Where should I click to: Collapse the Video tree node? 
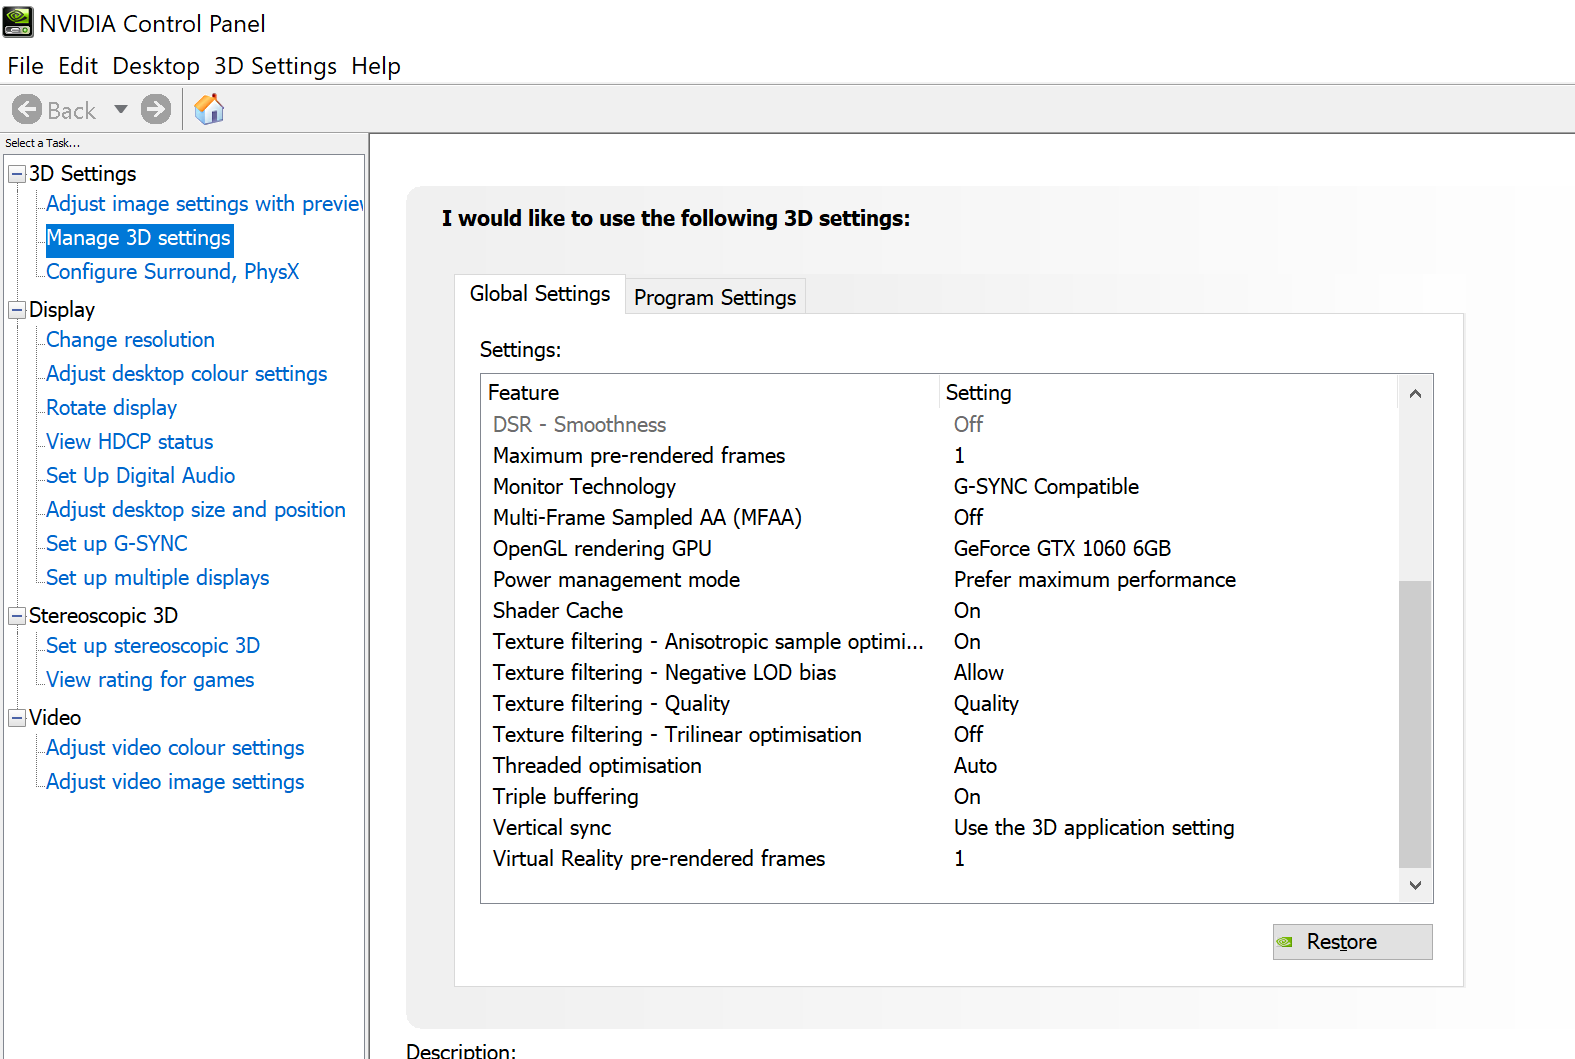point(17,718)
